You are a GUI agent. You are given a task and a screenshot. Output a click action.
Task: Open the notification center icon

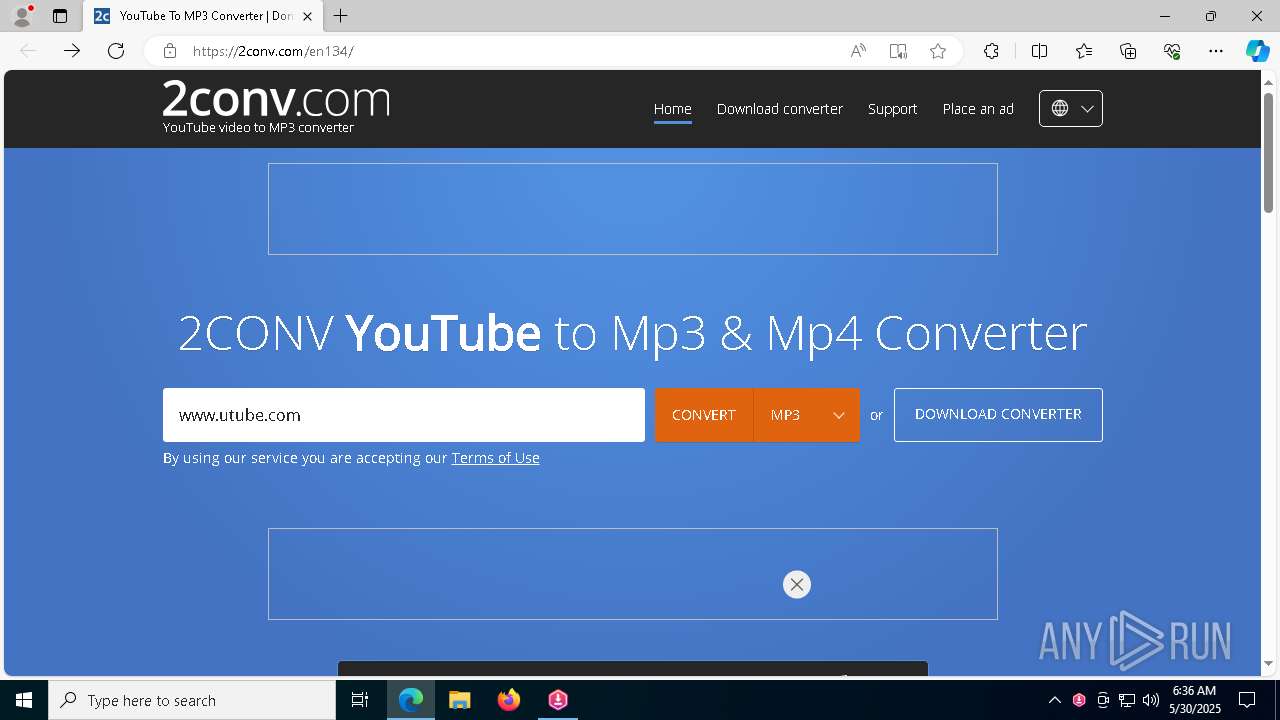[1247, 700]
